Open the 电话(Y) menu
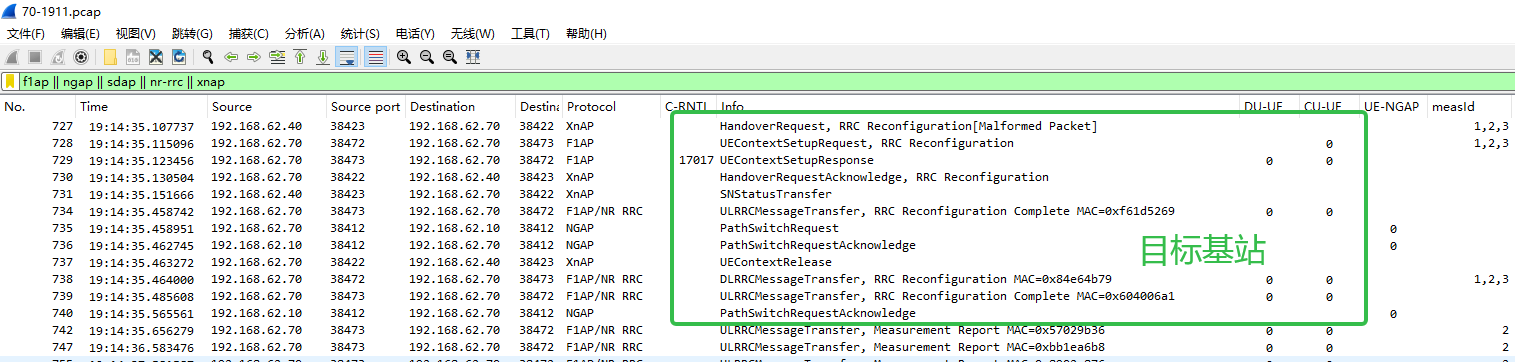Image resolution: width=1515 pixels, height=362 pixels. 416,34
